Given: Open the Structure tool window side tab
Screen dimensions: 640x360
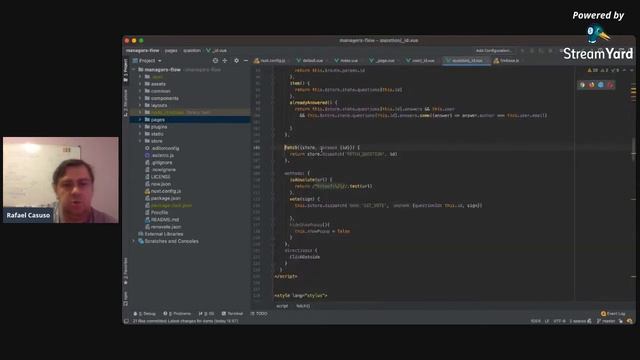Looking at the screenshot, I should click(126, 103).
